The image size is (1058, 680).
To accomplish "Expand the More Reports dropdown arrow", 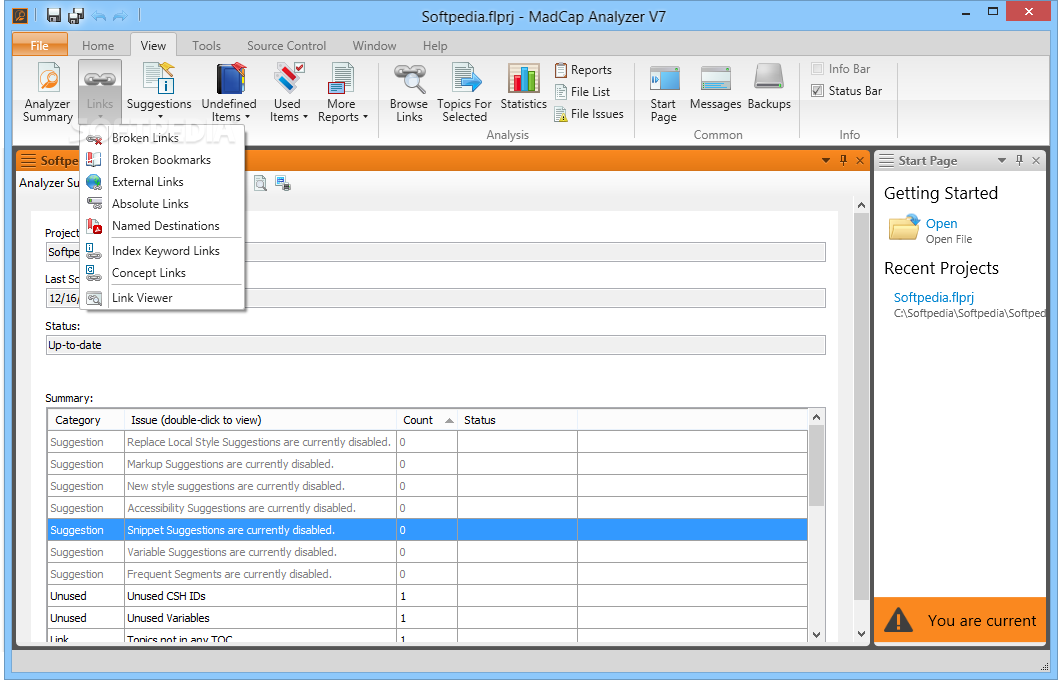I will coord(365,117).
